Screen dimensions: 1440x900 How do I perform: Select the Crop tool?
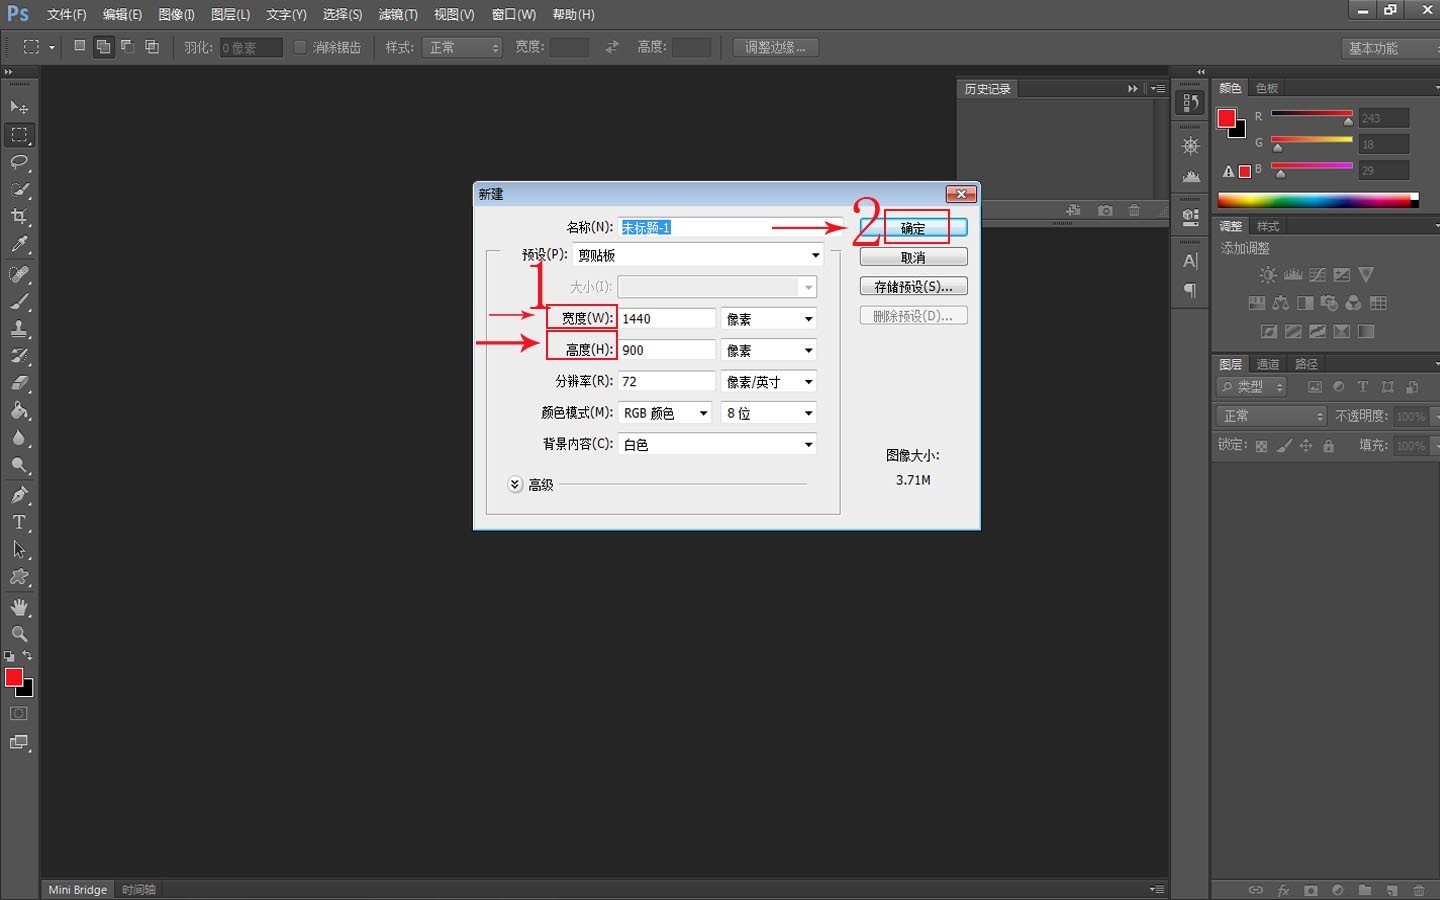tap(19, 217)
